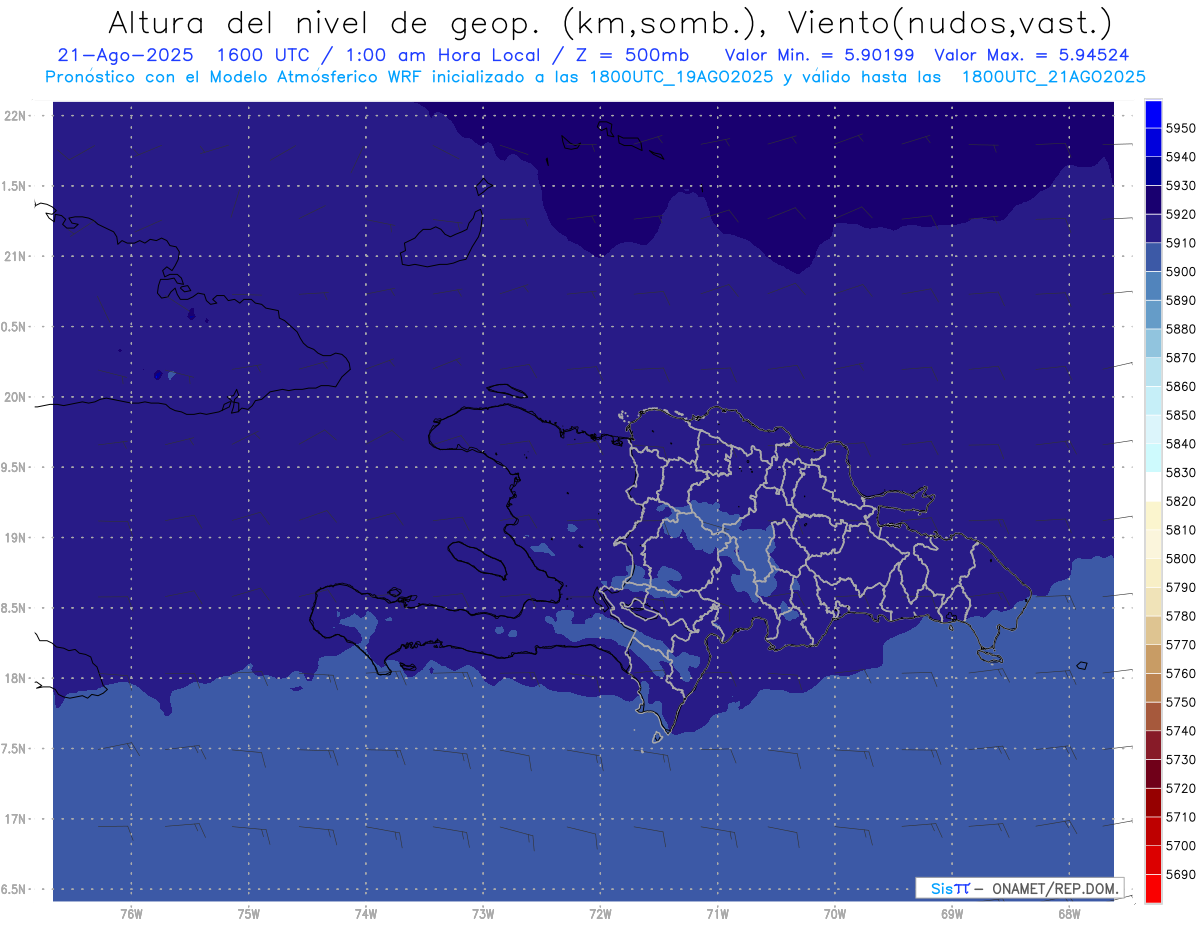
Task: Click the colorbar swatch between 5920 and 5910
Action: [1153, 229]
